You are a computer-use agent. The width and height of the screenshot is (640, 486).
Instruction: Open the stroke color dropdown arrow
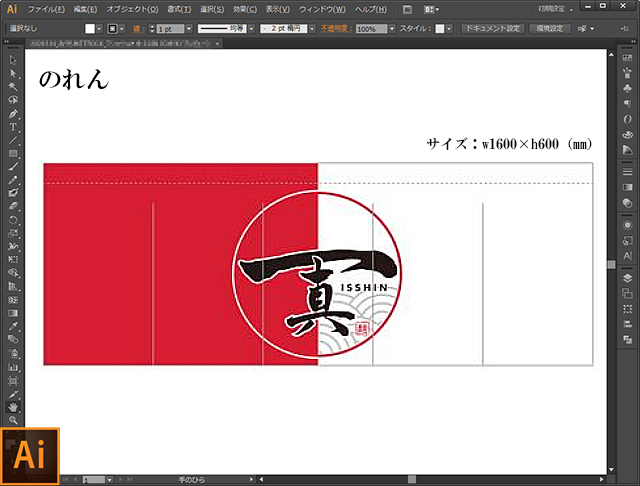click(x=122, y=29)
